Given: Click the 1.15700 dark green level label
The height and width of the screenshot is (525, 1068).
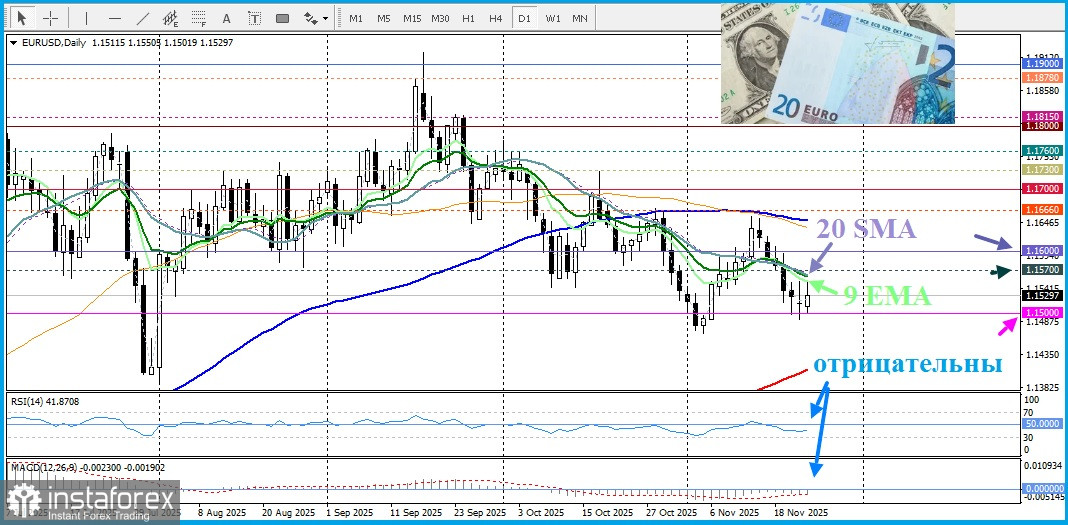Looking at the screenshot, I should 1041,270.
